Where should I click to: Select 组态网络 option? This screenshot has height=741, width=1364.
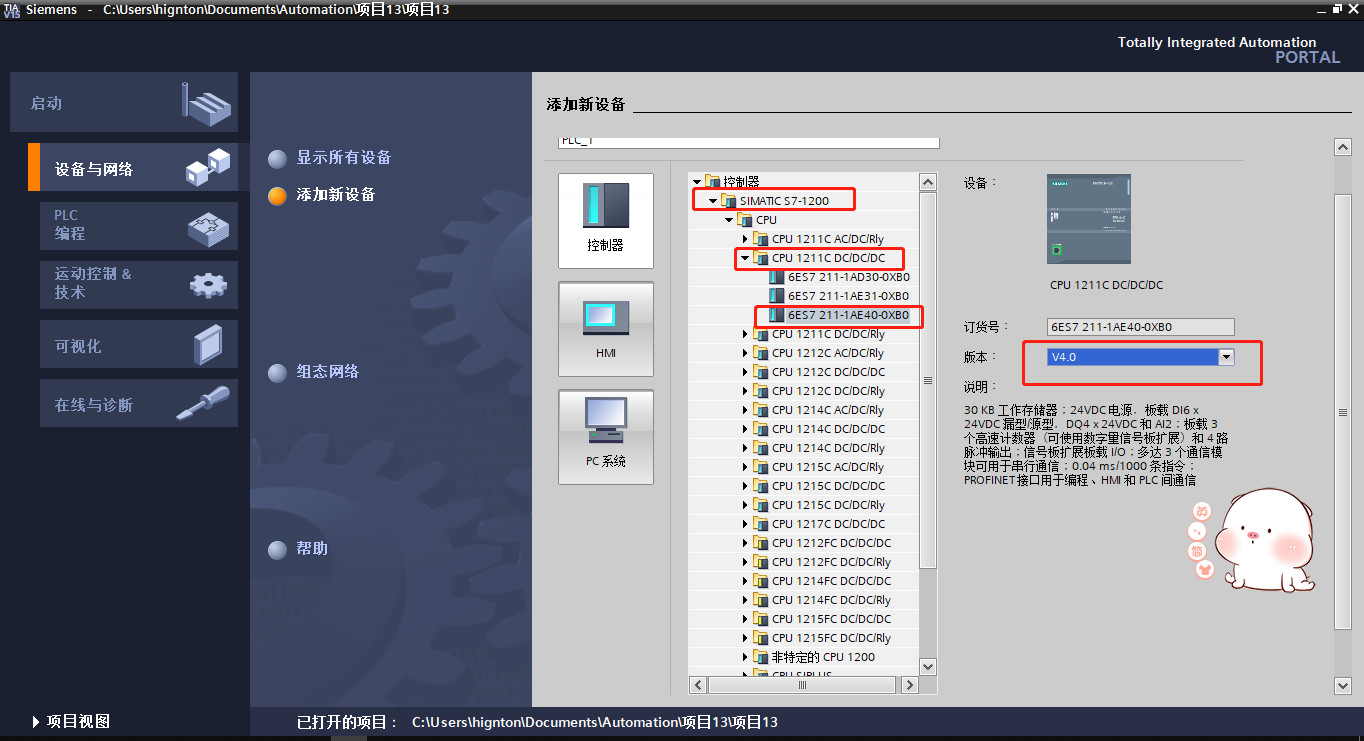327,372
